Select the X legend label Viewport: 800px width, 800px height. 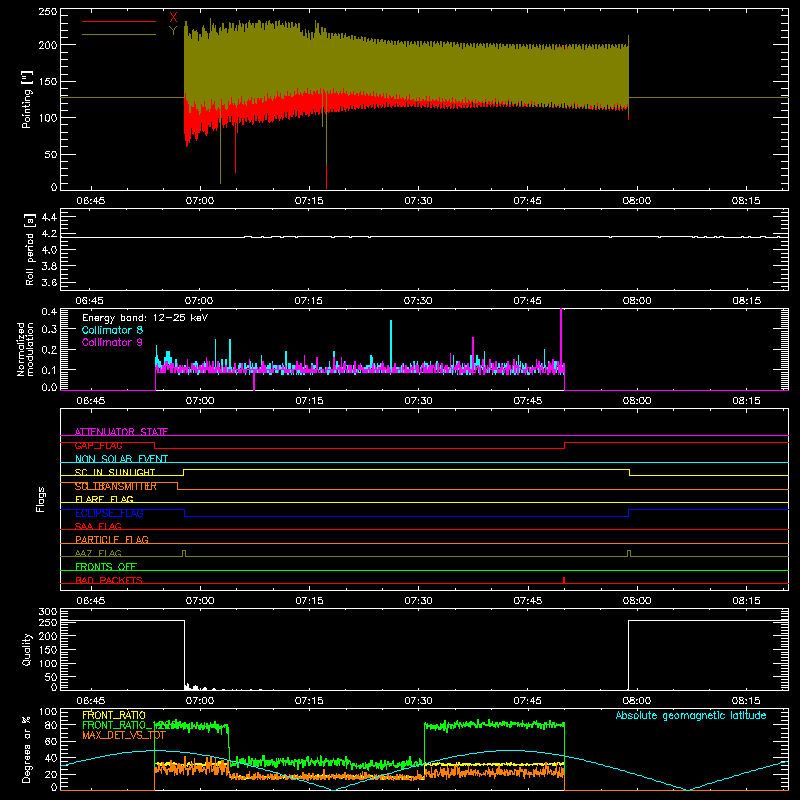tap(173, 18)
